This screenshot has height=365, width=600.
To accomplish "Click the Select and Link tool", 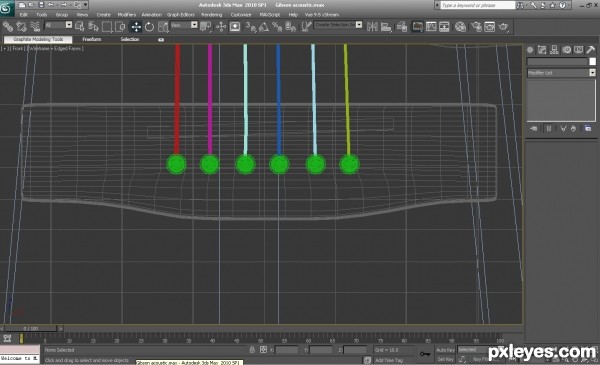I will click(8, 27).
